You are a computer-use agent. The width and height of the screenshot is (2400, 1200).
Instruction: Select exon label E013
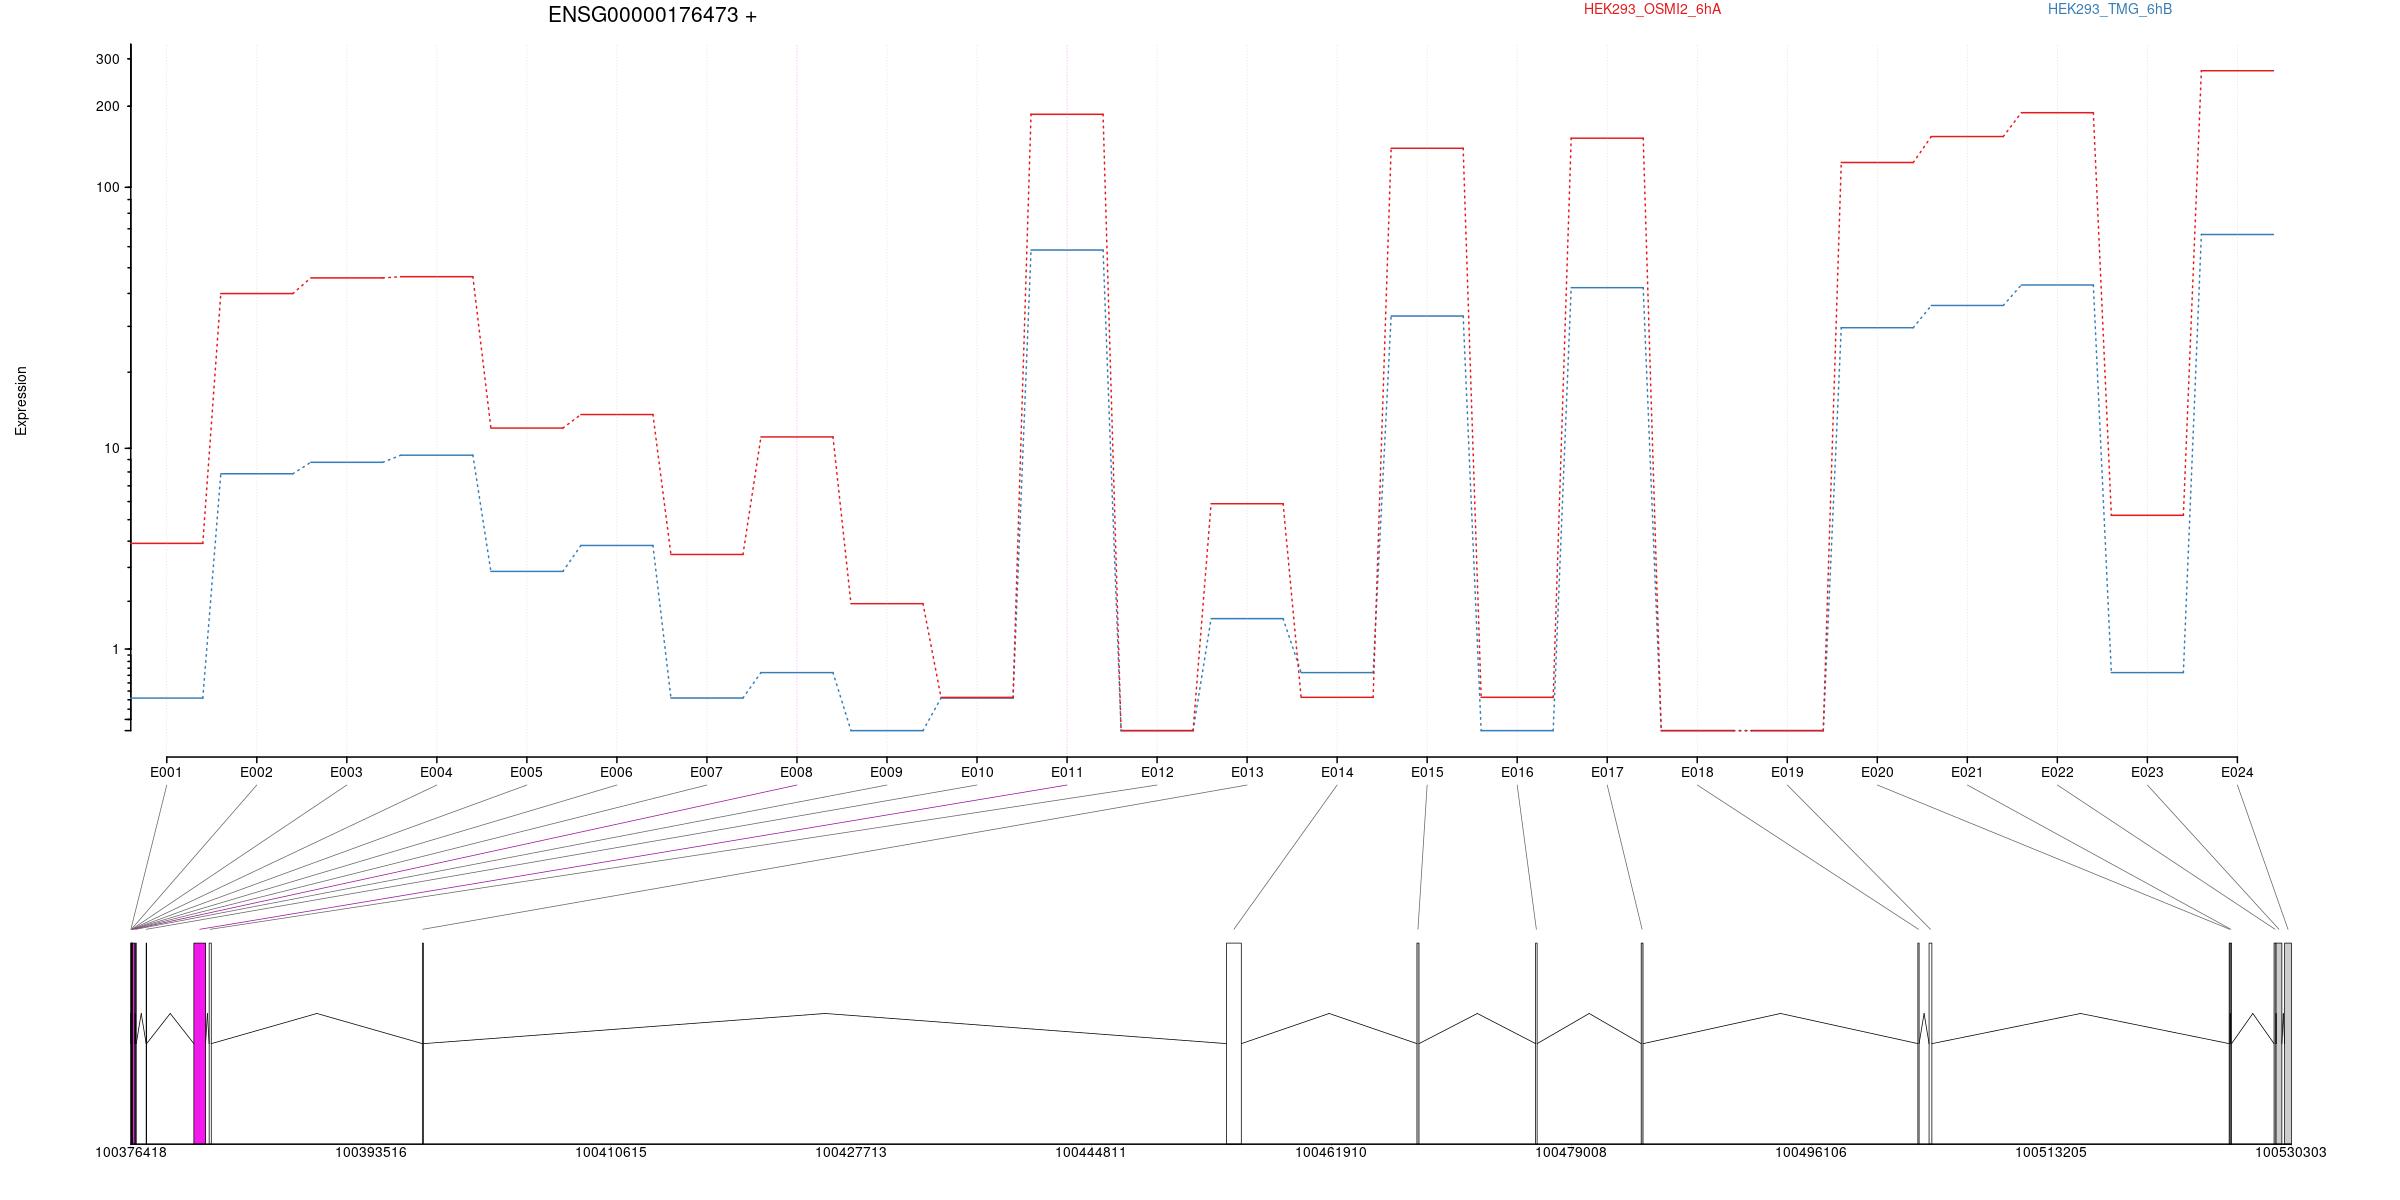click(x=1247, y=772)
